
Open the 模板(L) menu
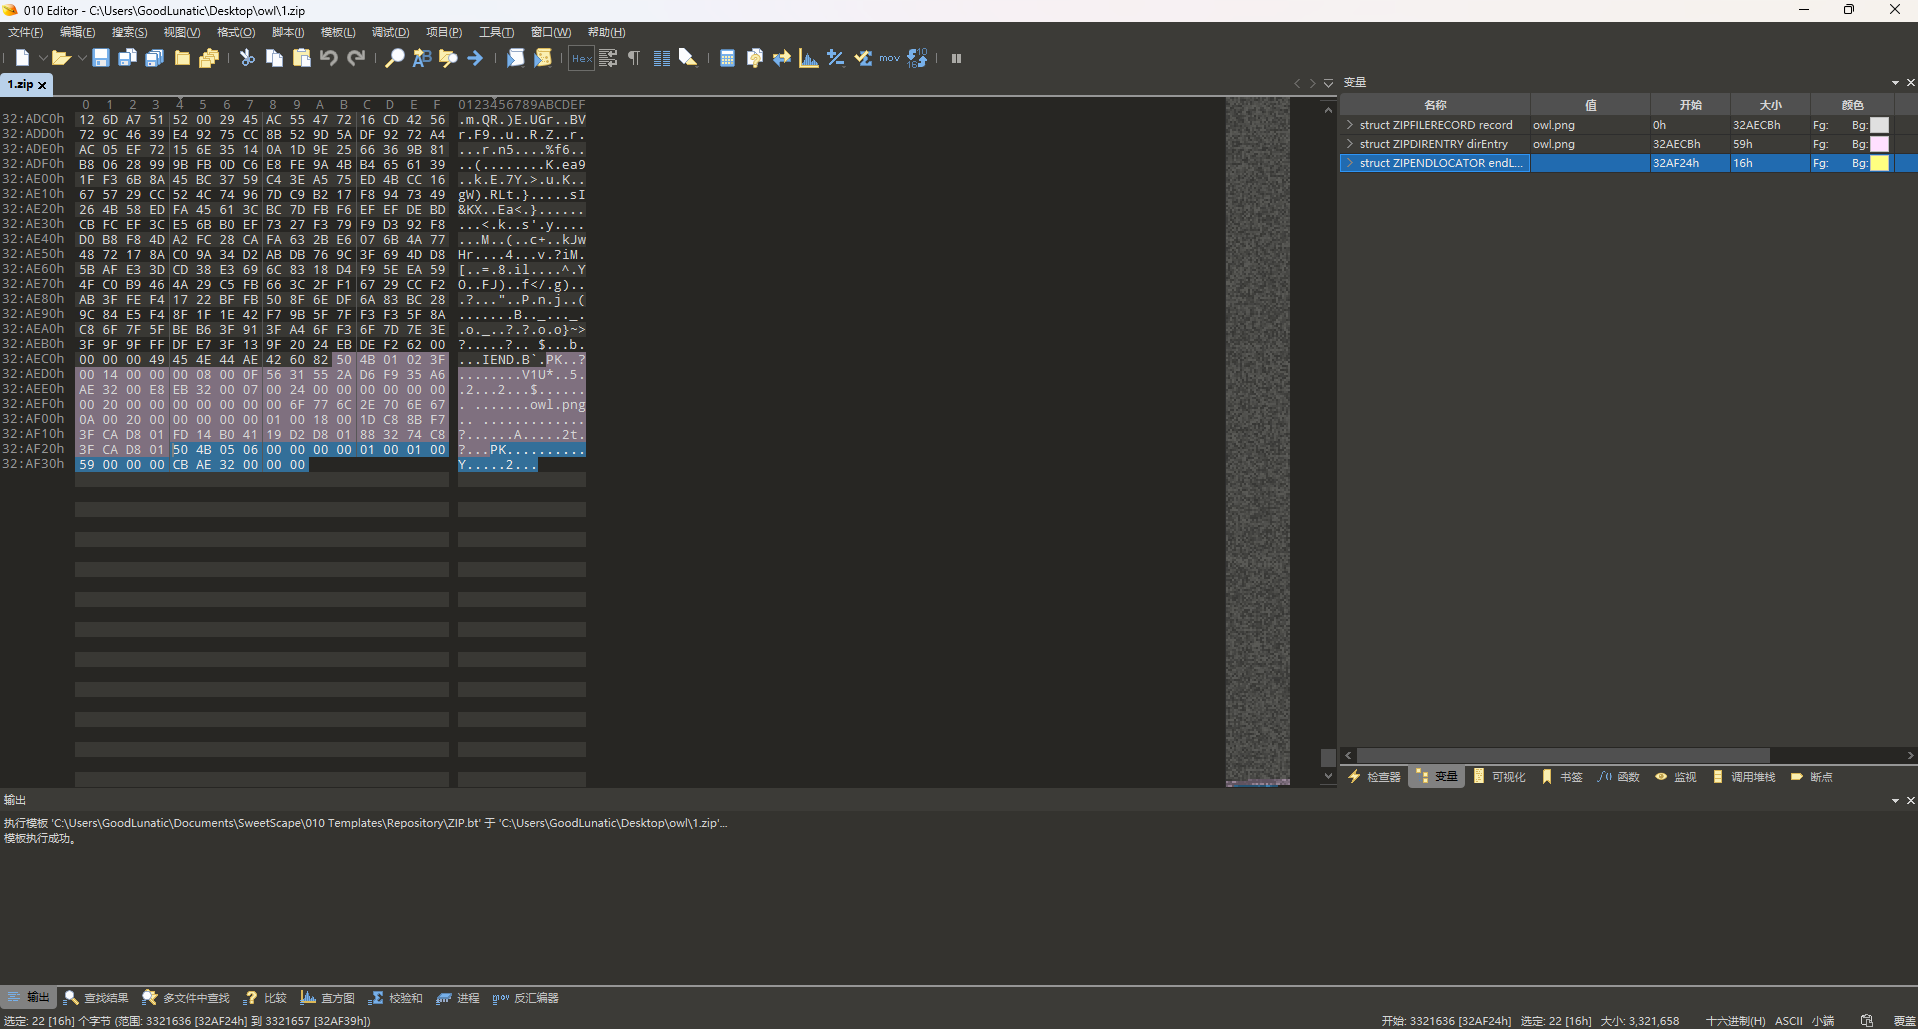click(338, 32)
